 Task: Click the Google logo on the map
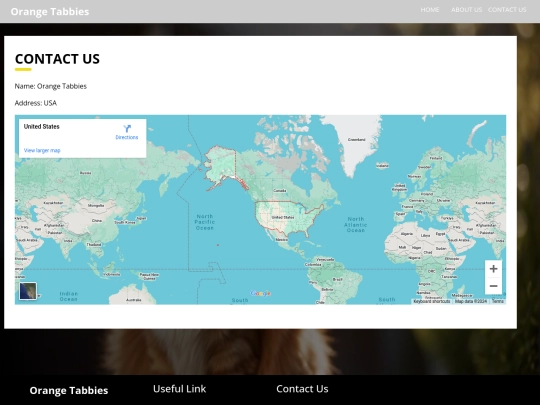coord(261,293)
